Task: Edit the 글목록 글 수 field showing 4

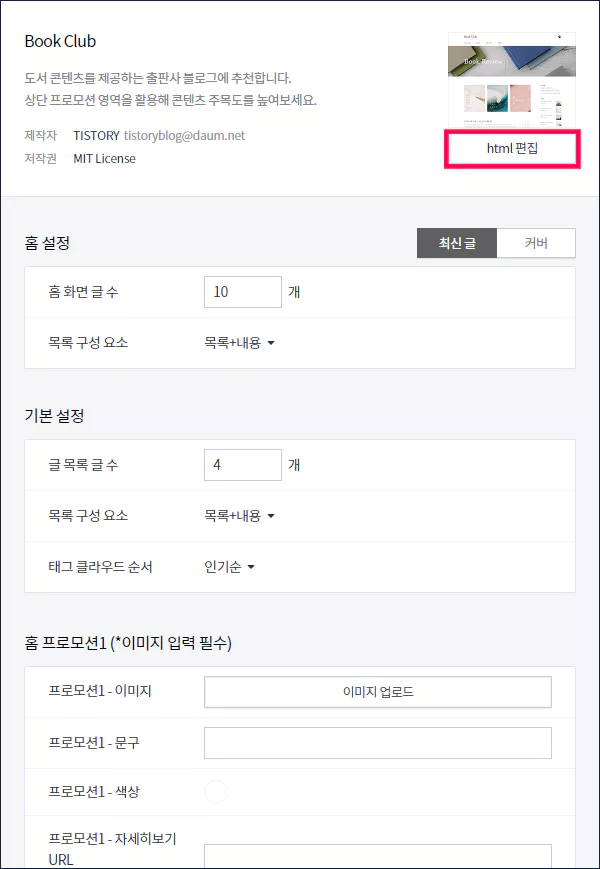Action: (x=242, y=464)
